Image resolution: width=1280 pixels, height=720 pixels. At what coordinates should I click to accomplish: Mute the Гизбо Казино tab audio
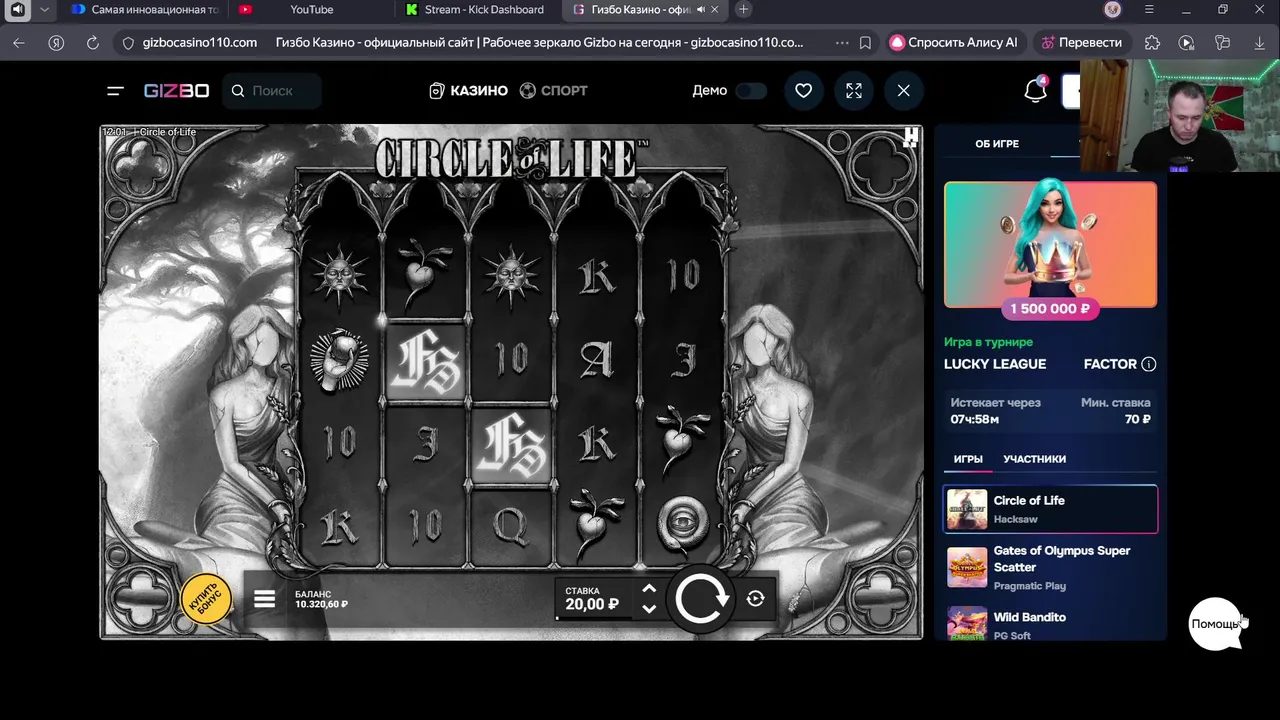pos(701,10)
